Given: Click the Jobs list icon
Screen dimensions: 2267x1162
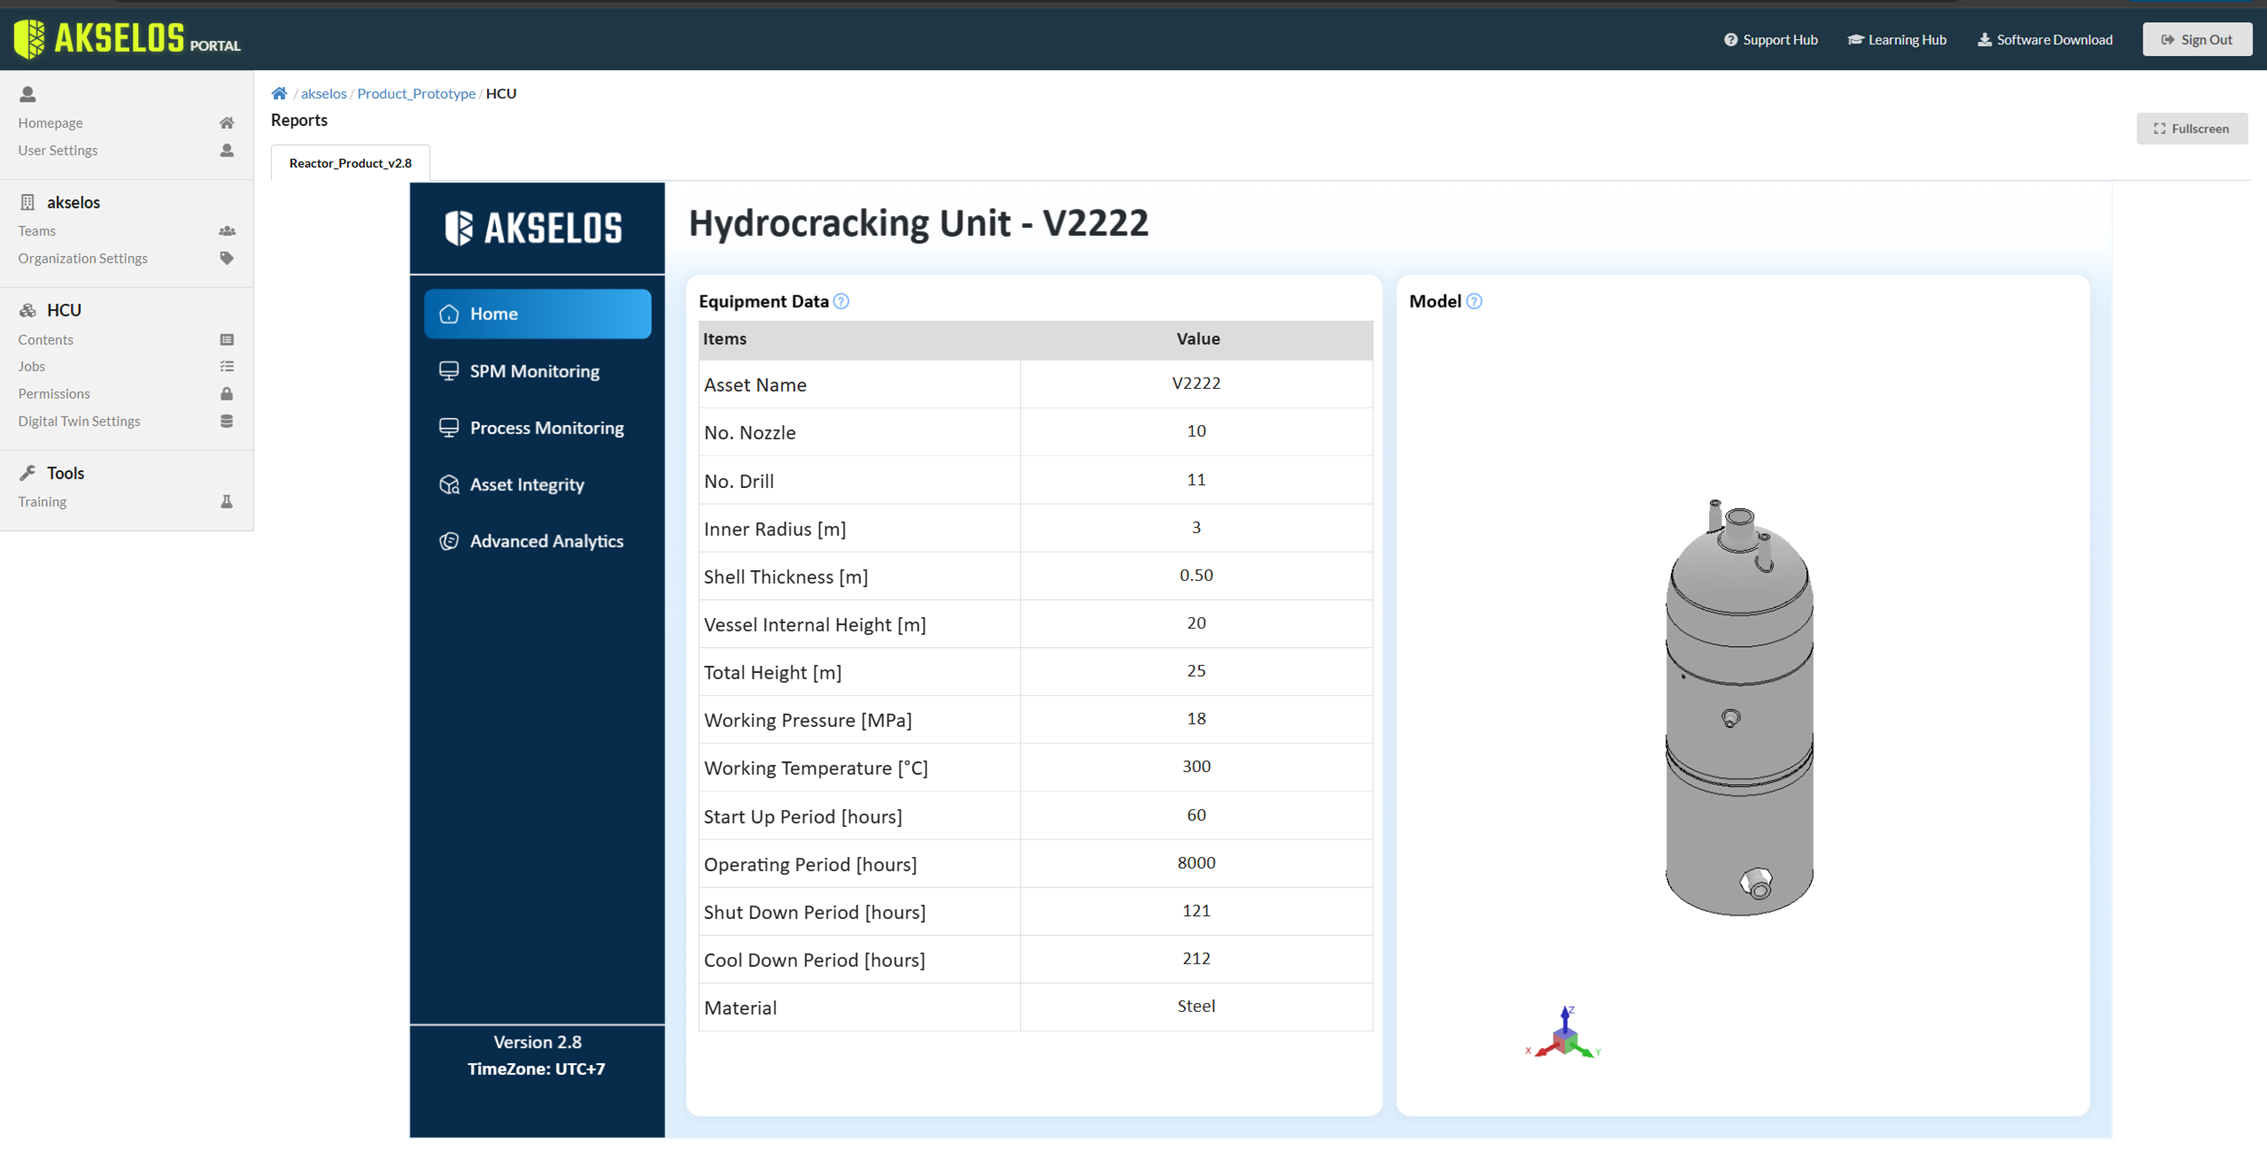Looking at the screenshot, I should tap(227, 366).
